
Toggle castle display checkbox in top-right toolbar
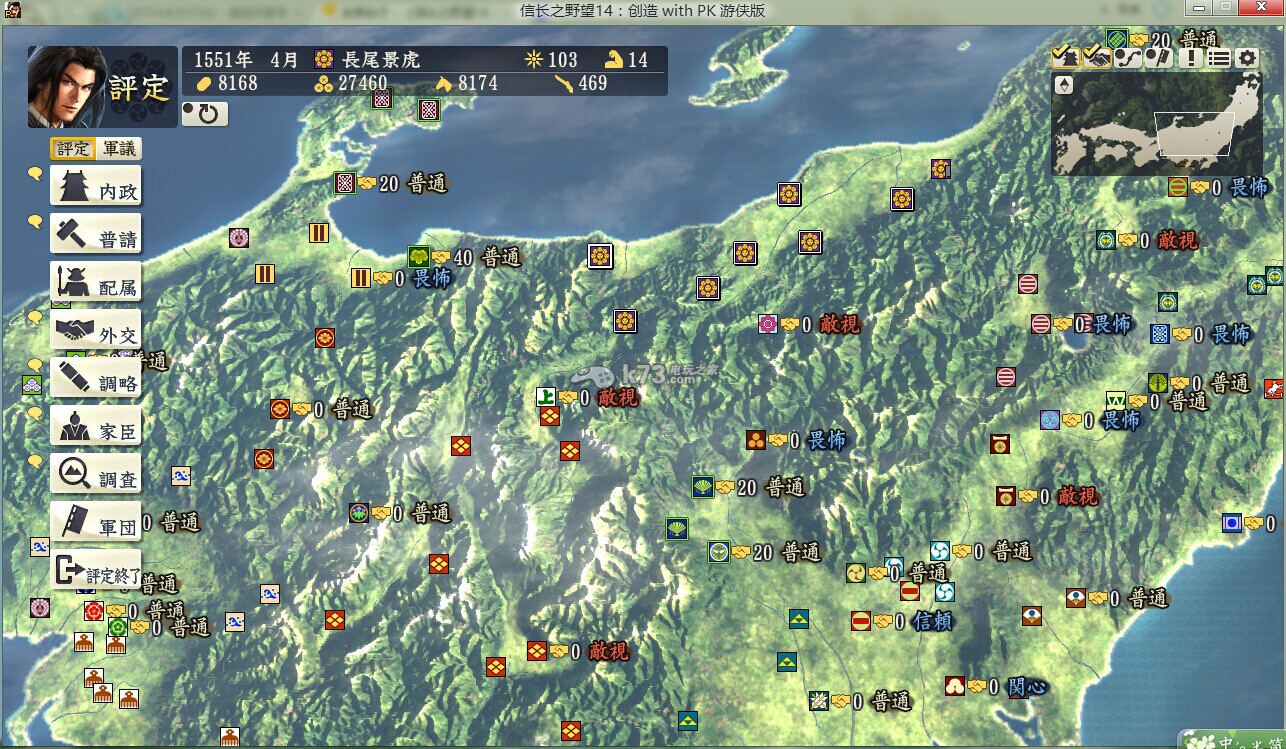tap(1065, 58)
